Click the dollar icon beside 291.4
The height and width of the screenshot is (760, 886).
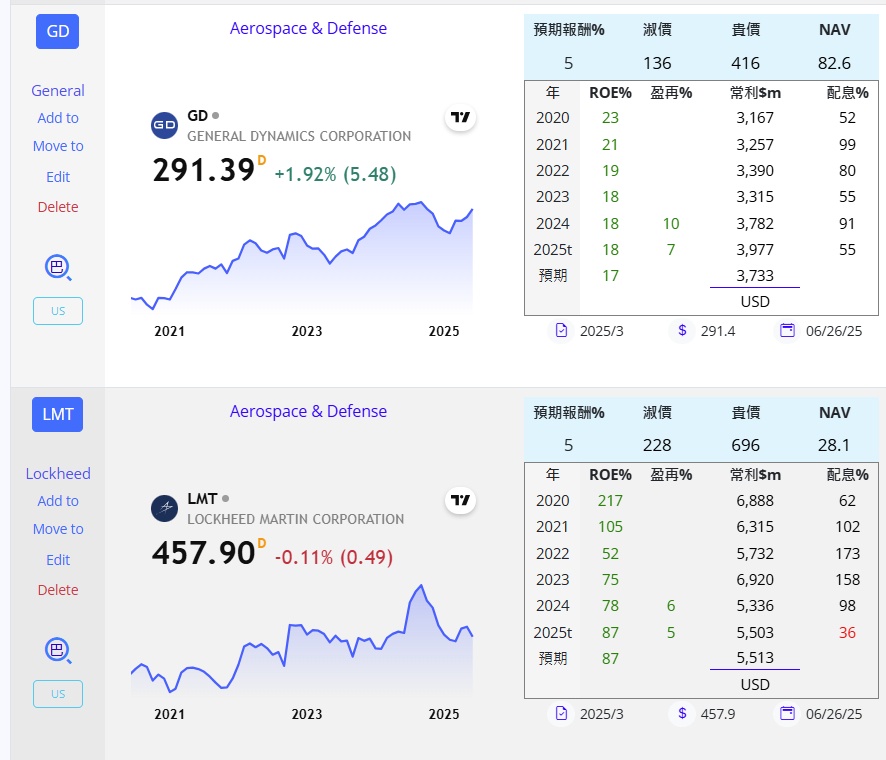click(682, 331)
